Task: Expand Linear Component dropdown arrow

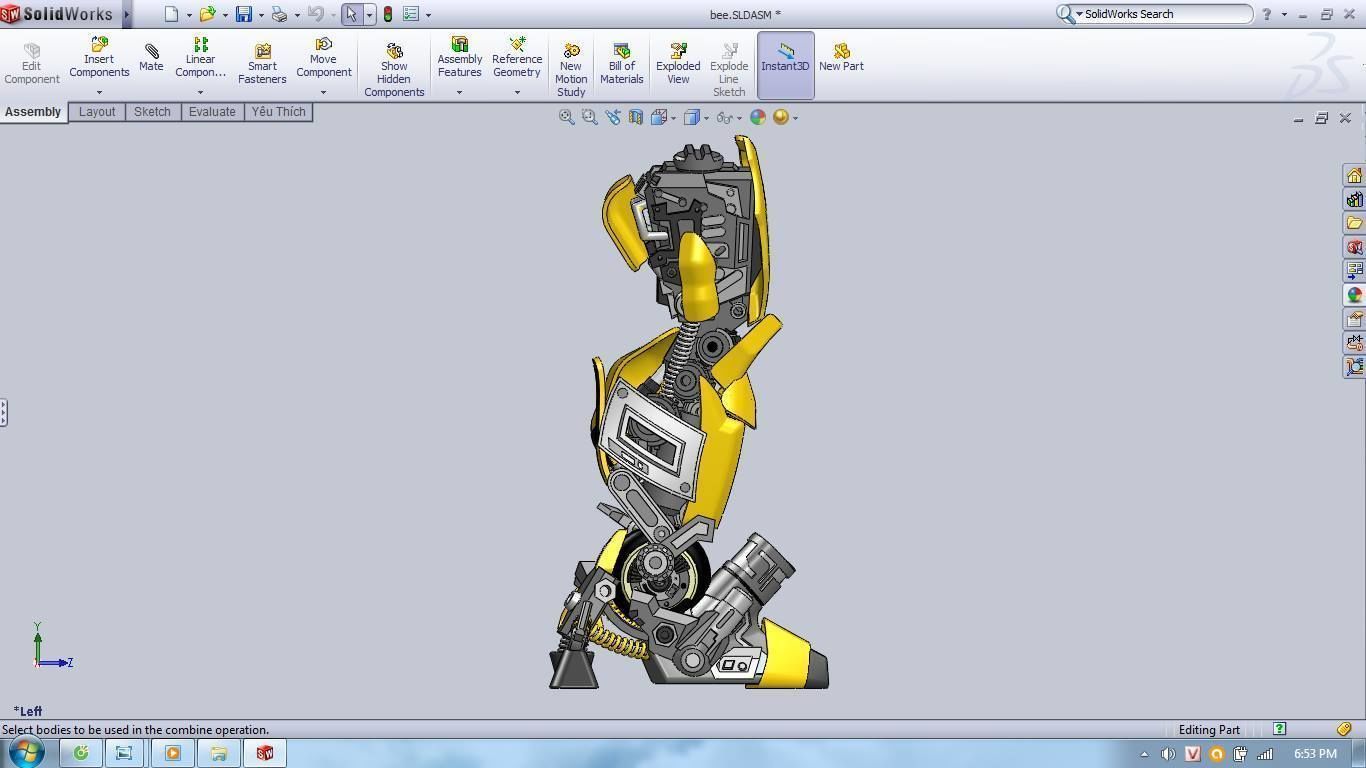Action: click(x=200, y=92)
